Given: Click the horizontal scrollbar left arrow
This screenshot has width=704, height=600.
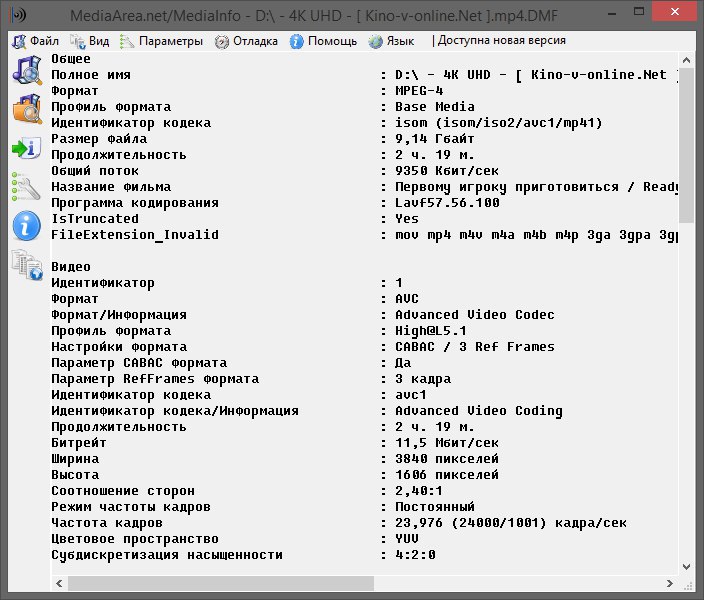Looking at the screenshot, I should (59, 583).
